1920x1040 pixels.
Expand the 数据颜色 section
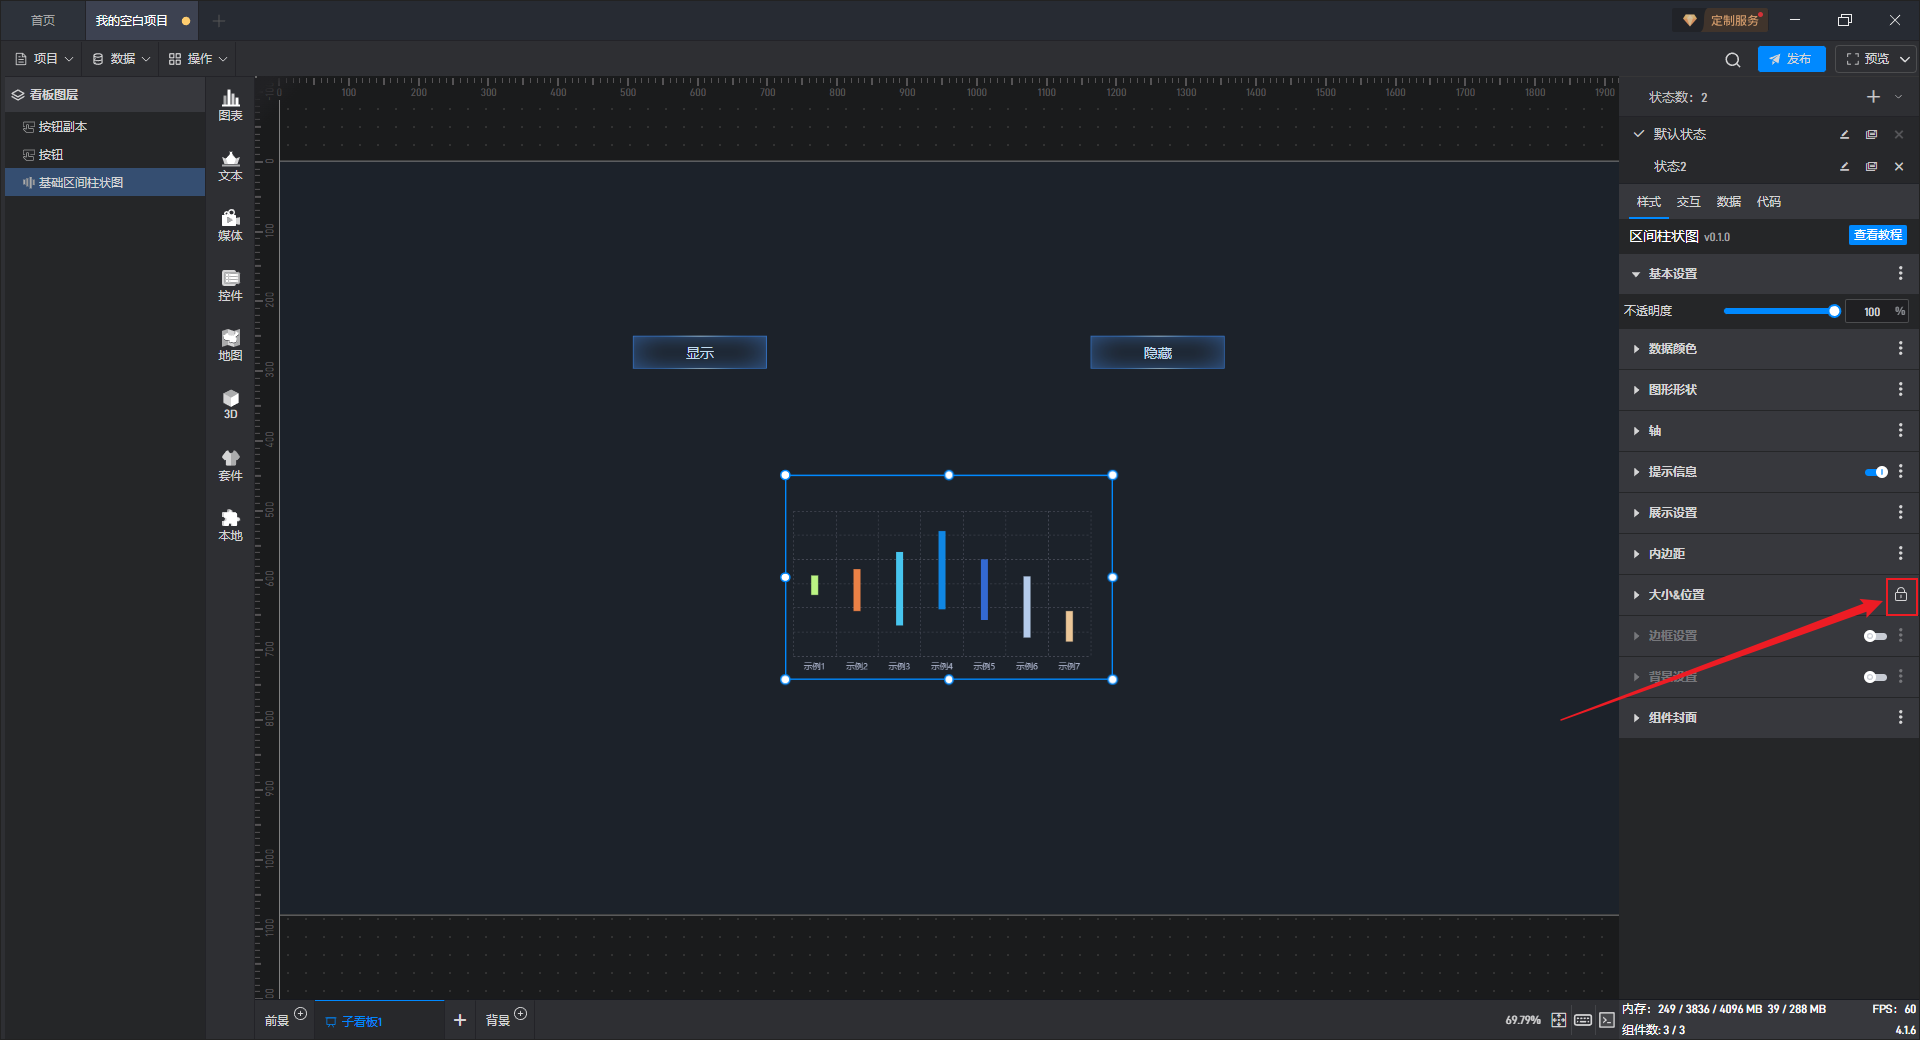point(1636,349)
